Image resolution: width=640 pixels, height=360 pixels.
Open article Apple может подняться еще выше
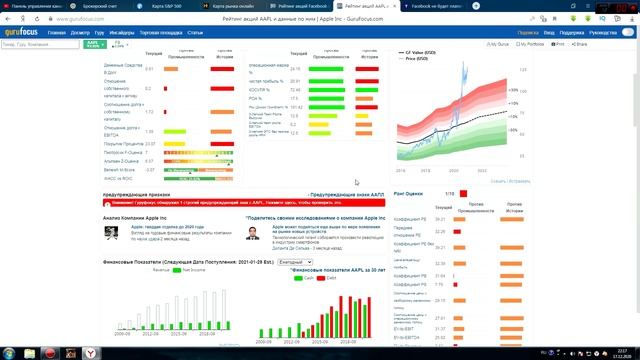click(326, 229)
